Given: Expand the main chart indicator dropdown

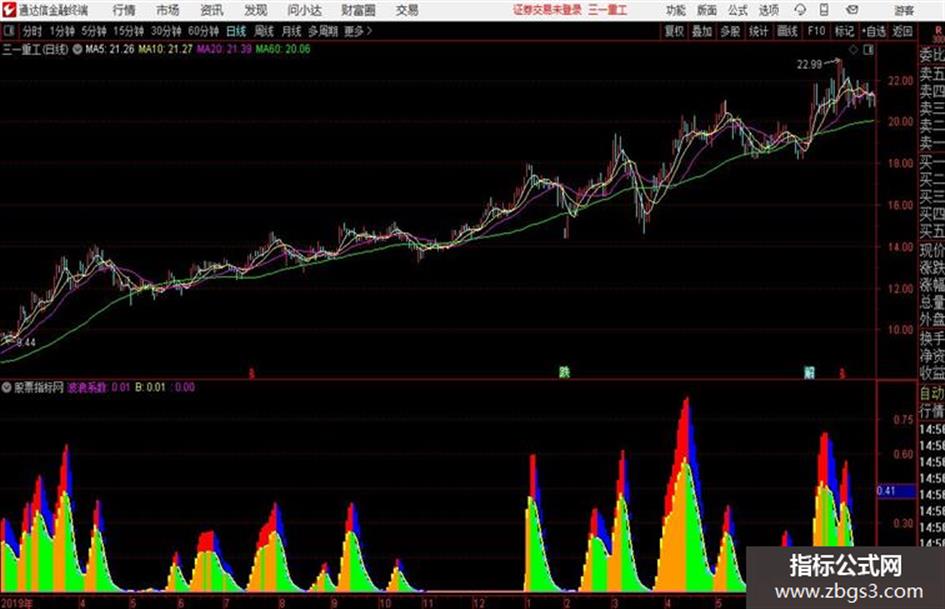Looking at the screenshot, I should pyautogui.click(x=77, y=49).
